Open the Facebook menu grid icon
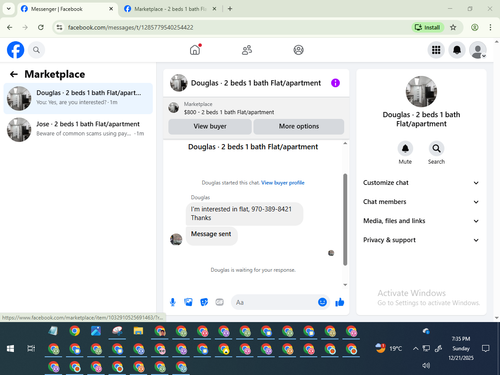The height and width of the screenshot is (375, 500). (436, 50)
